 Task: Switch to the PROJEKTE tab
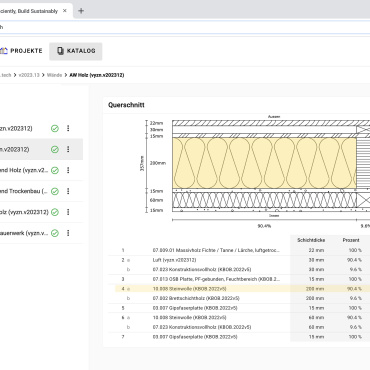(x=21, y=51)
